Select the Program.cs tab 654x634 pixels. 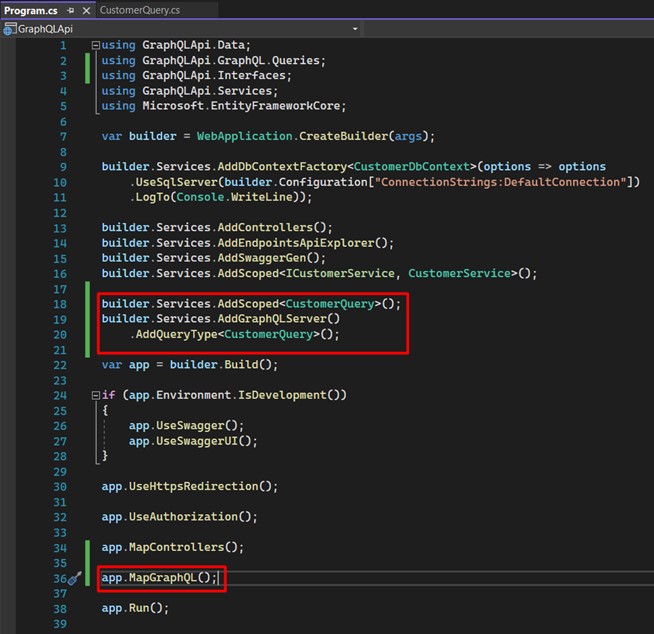coord(30,10)
